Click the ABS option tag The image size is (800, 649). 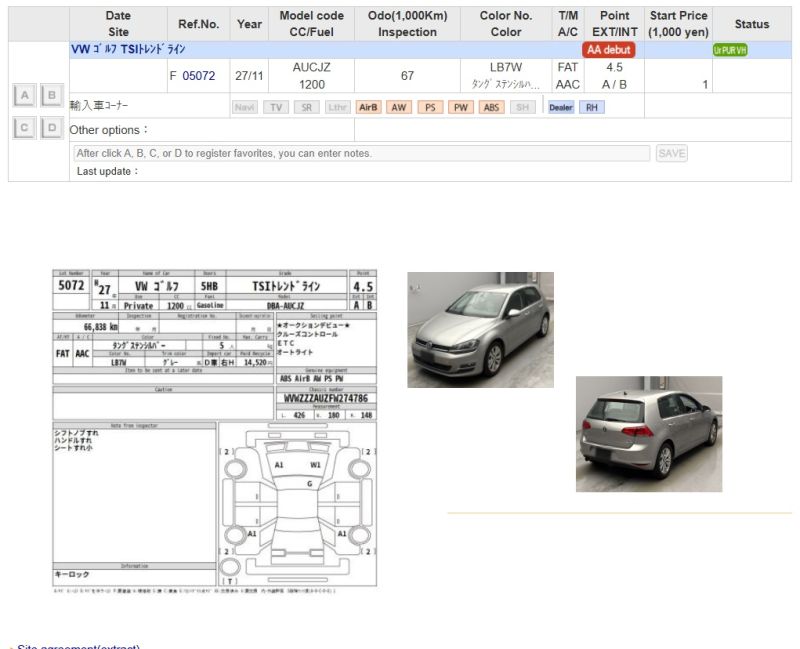click(x=491, y=107)
